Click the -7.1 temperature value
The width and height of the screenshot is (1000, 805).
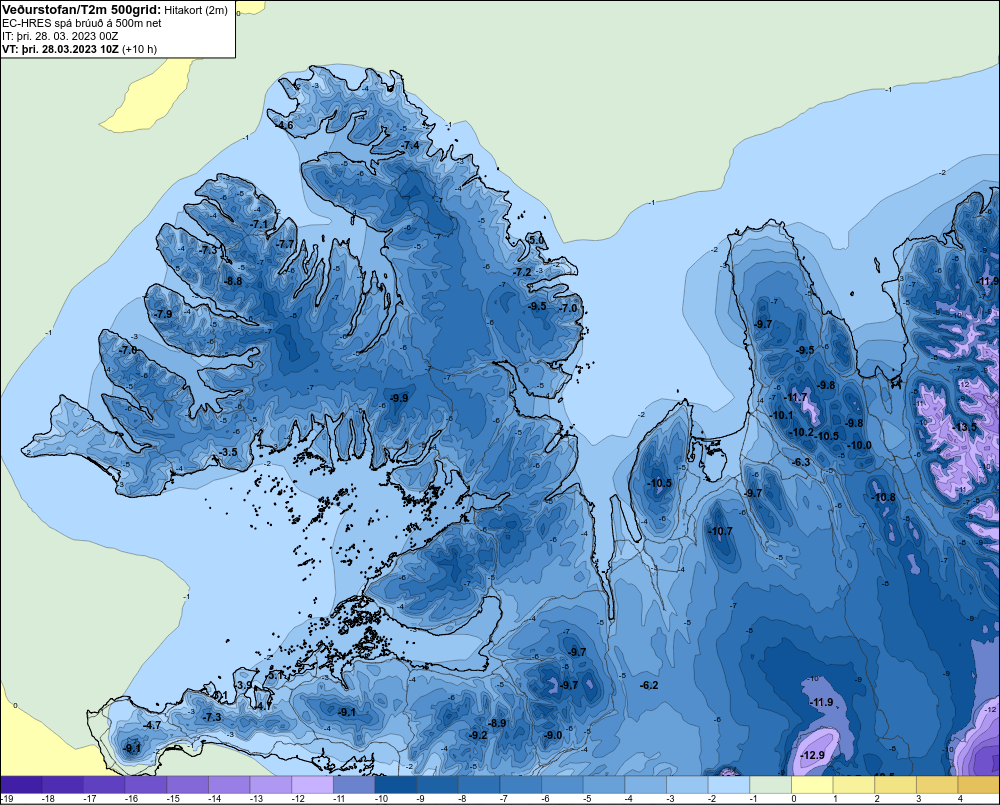[x=260, y=225]
